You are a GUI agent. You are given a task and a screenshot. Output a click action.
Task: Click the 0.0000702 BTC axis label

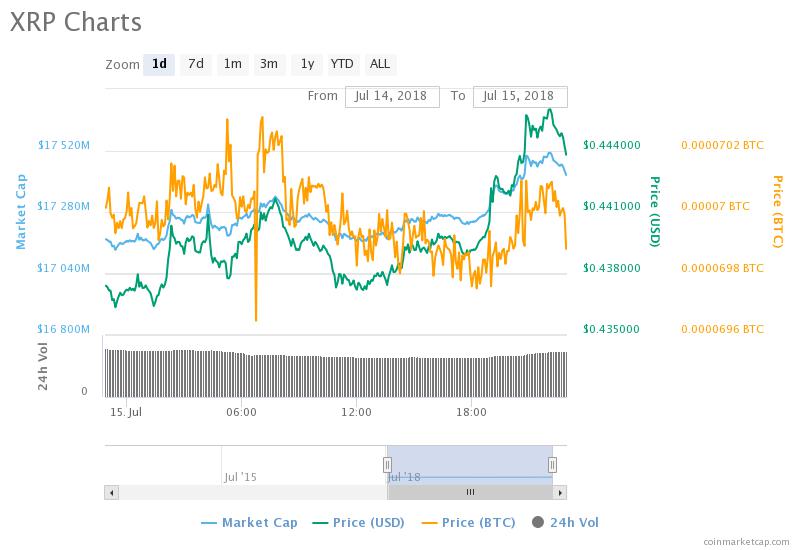click(x=722, y=145)
